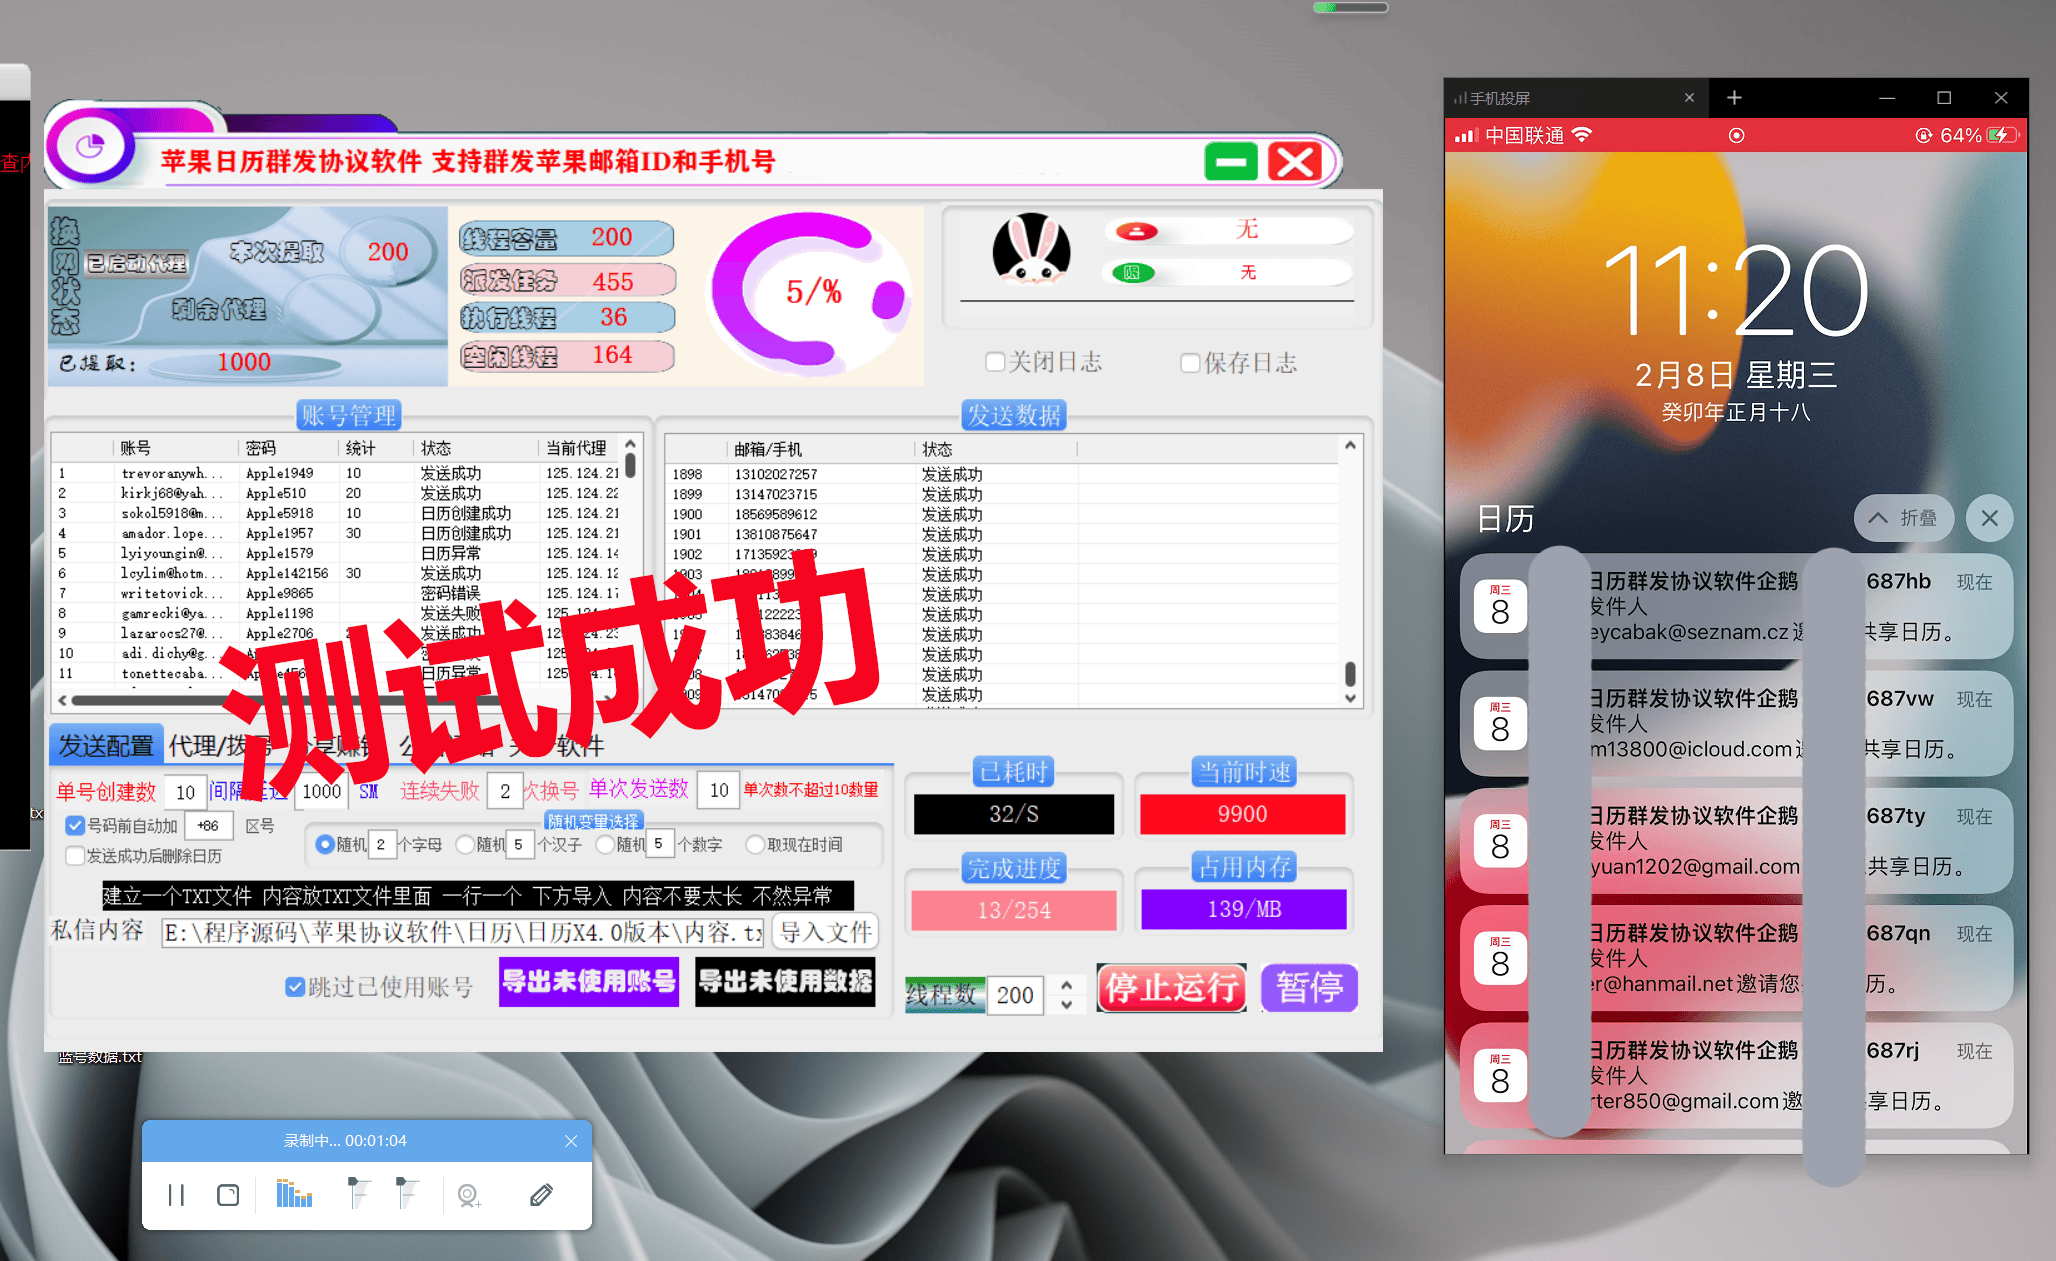Image resolution: width=2056 pixels, height=1261 pixels.
Task: Select the 随机个汉子 radio button
Action: point(464,844)
